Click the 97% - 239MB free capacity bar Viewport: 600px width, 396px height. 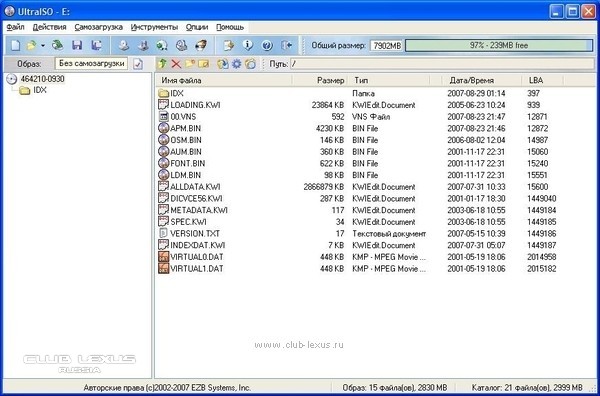pos(499,46)
